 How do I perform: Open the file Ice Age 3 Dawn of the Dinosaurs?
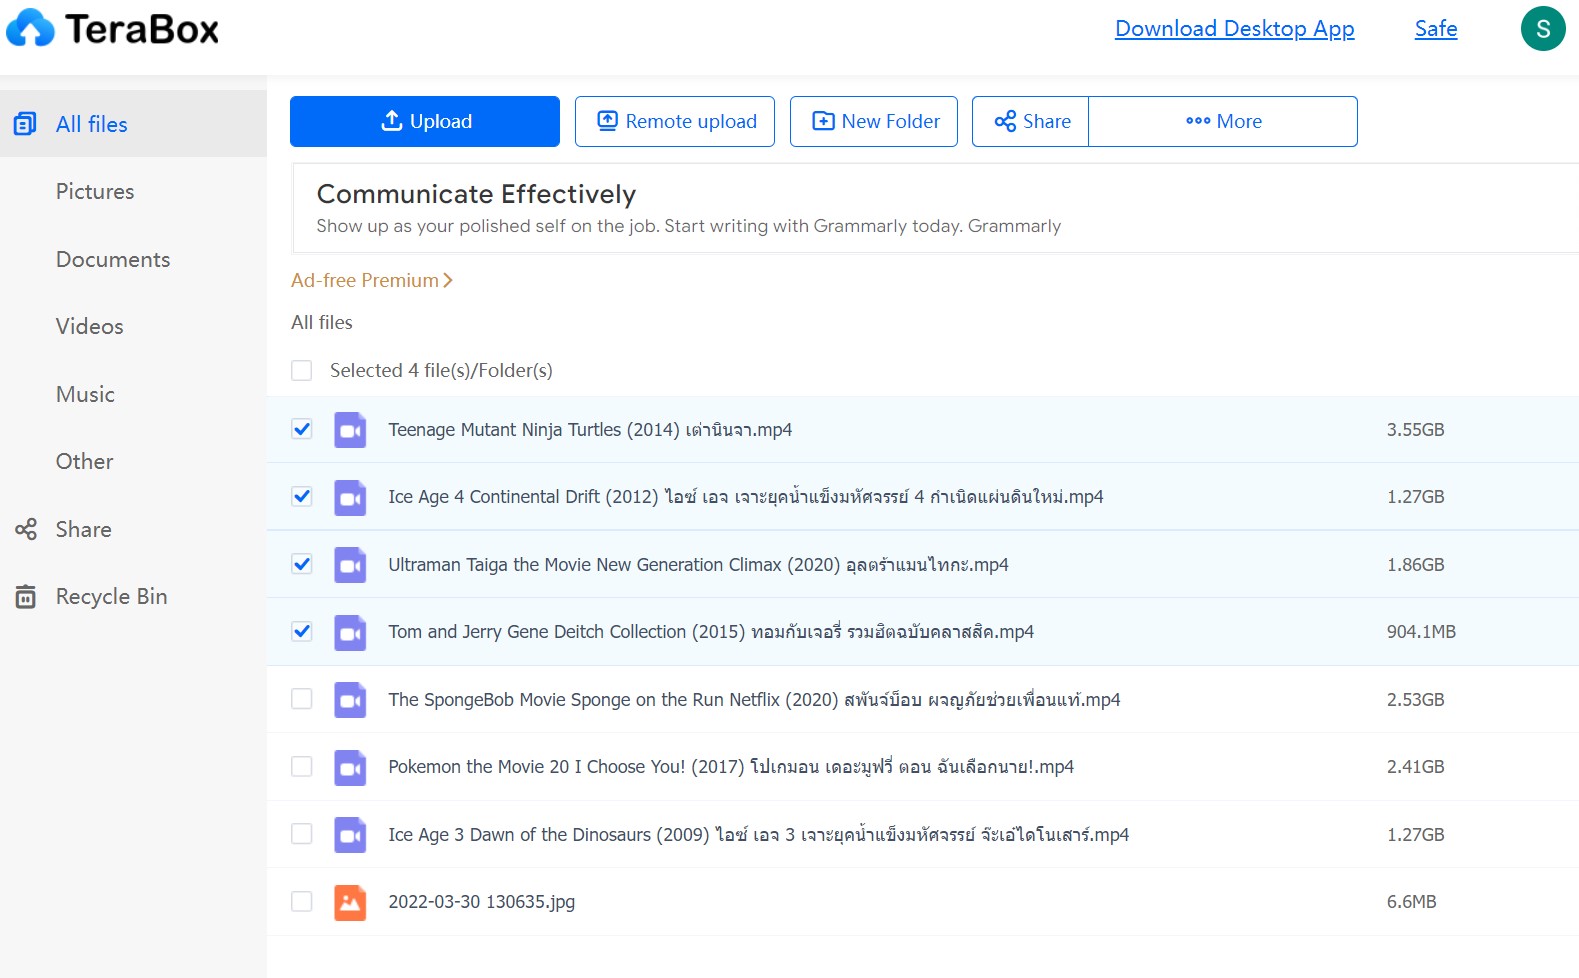click(758, 835)
